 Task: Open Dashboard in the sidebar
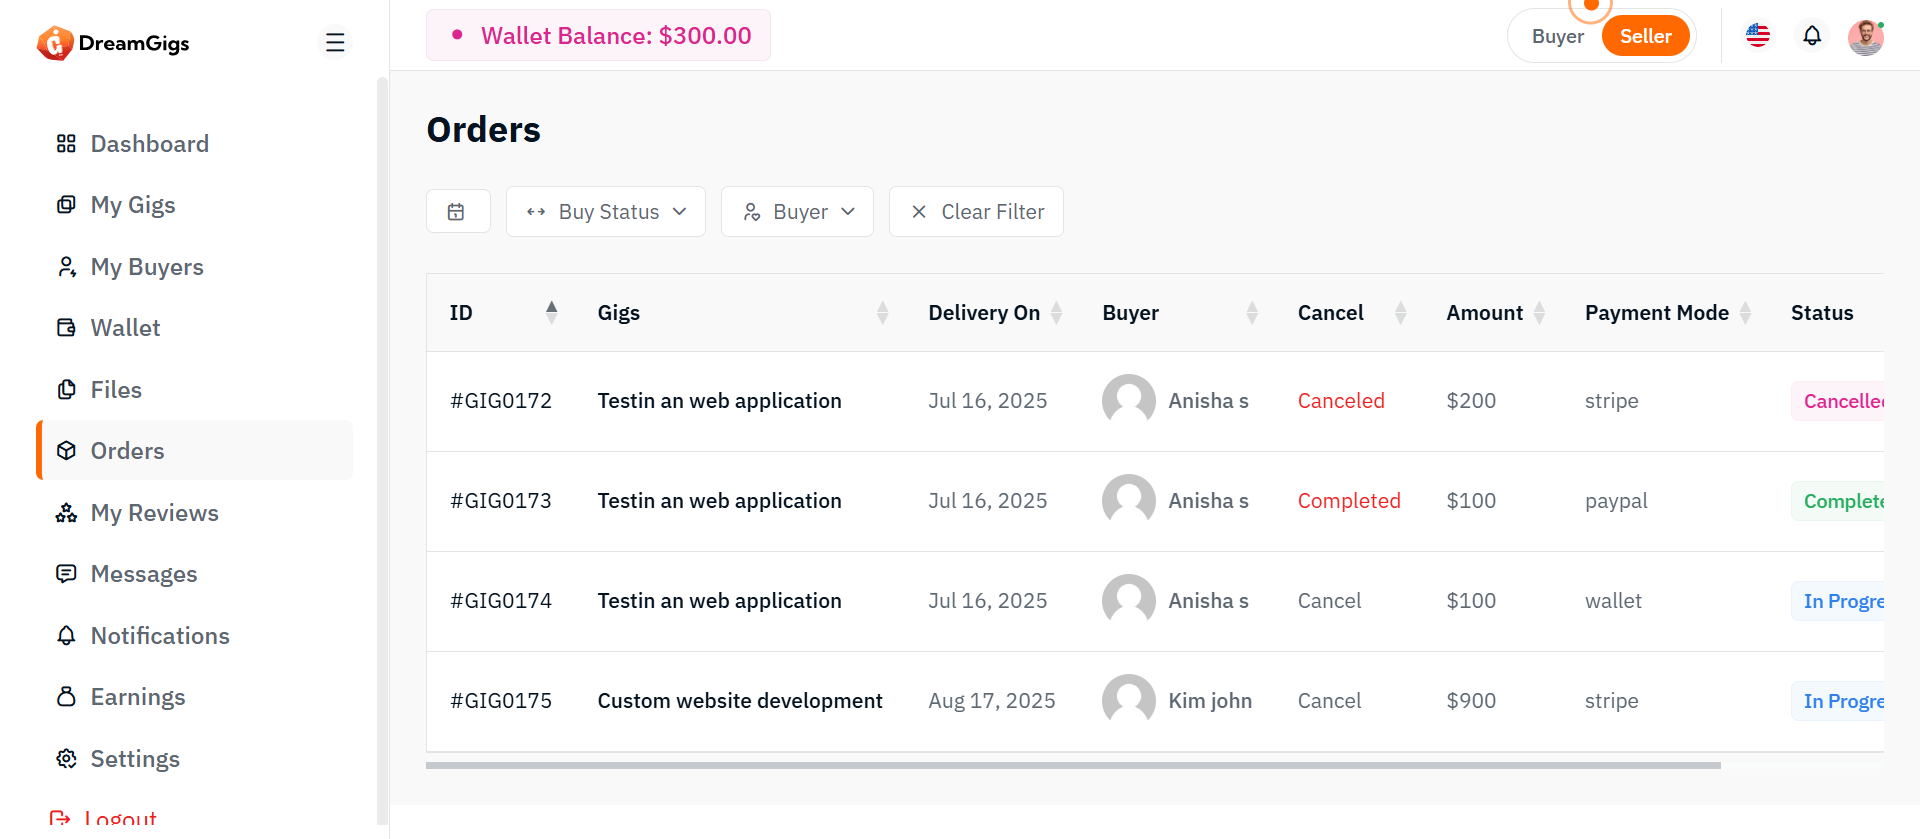149,144
